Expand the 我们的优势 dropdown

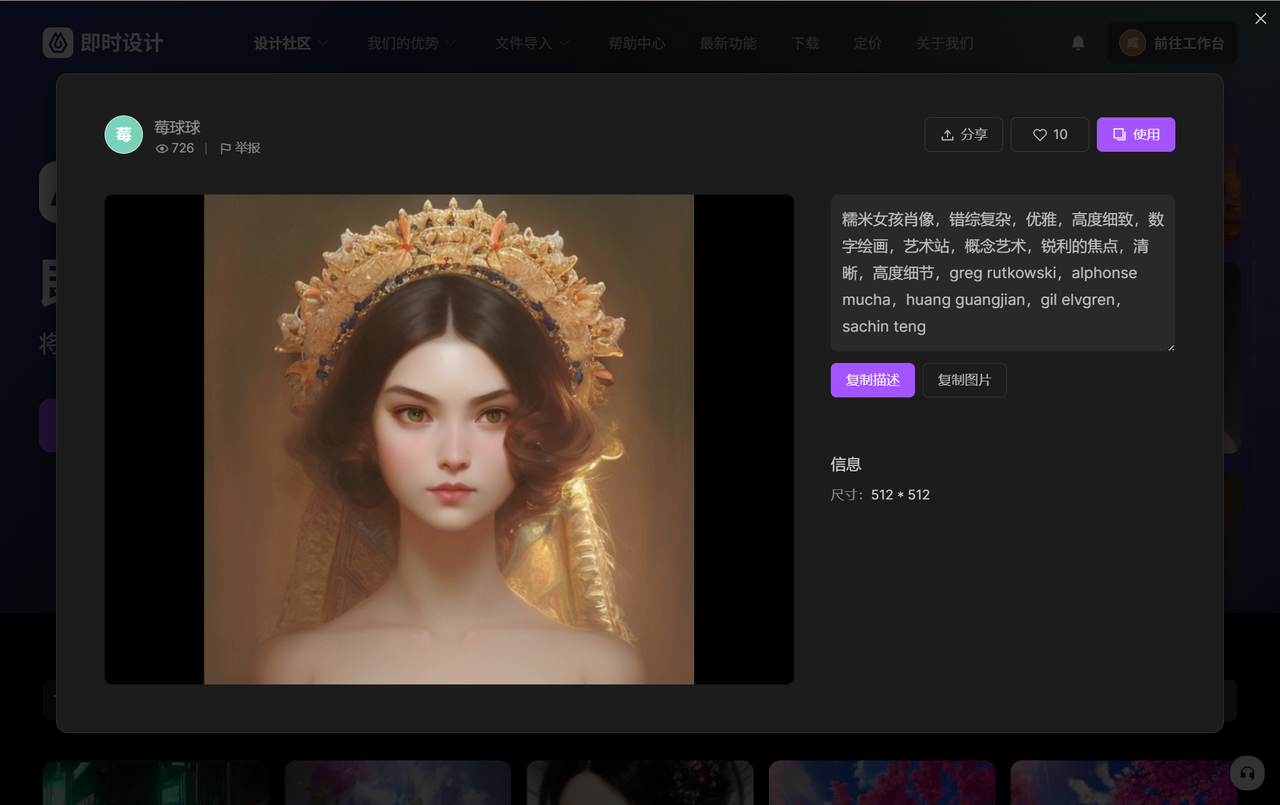tap(411, 43)
